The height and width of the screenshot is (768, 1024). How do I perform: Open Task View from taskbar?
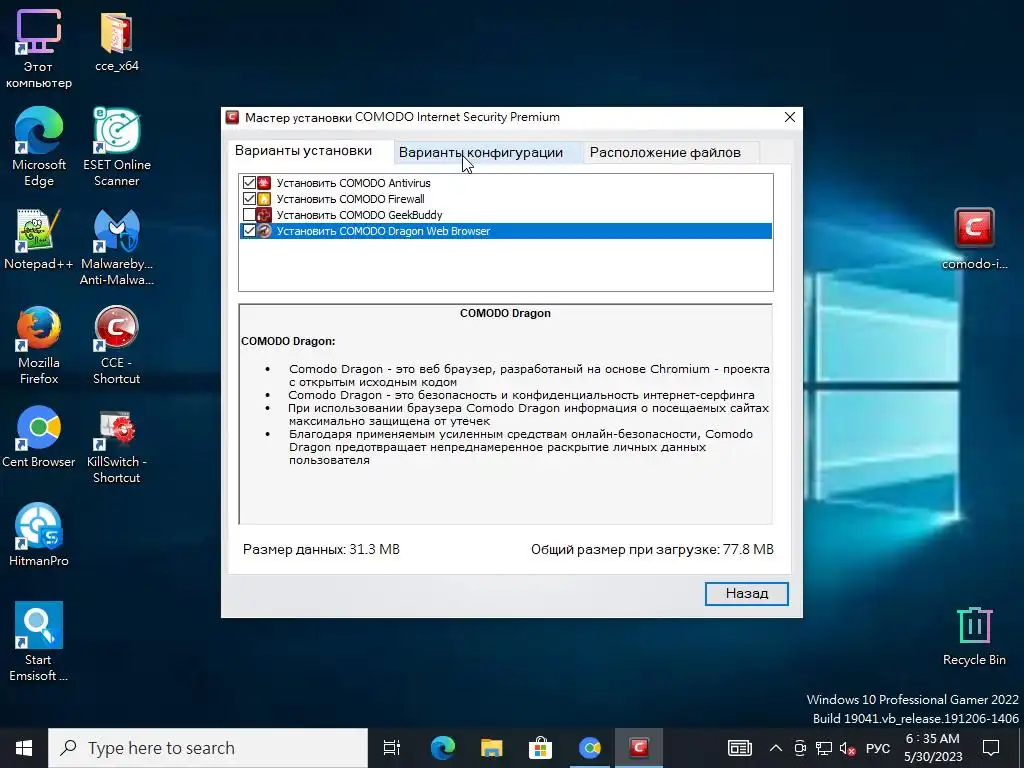click(392, 748)
